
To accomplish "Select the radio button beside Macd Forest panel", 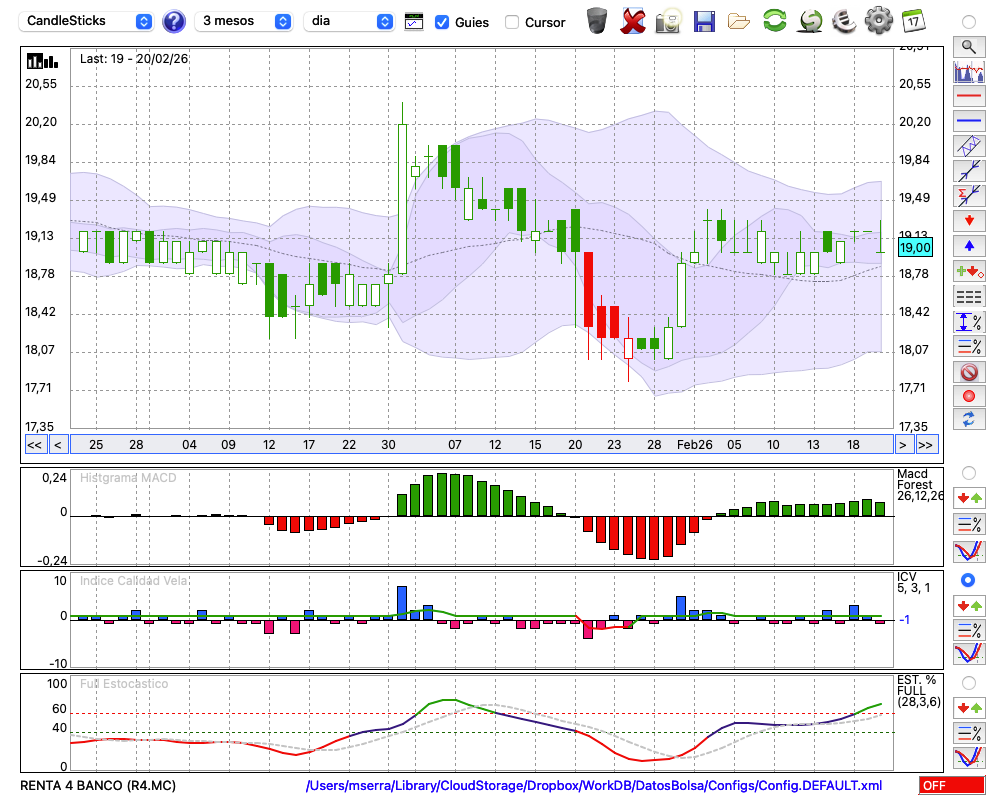I will click(x=968, y=473).
